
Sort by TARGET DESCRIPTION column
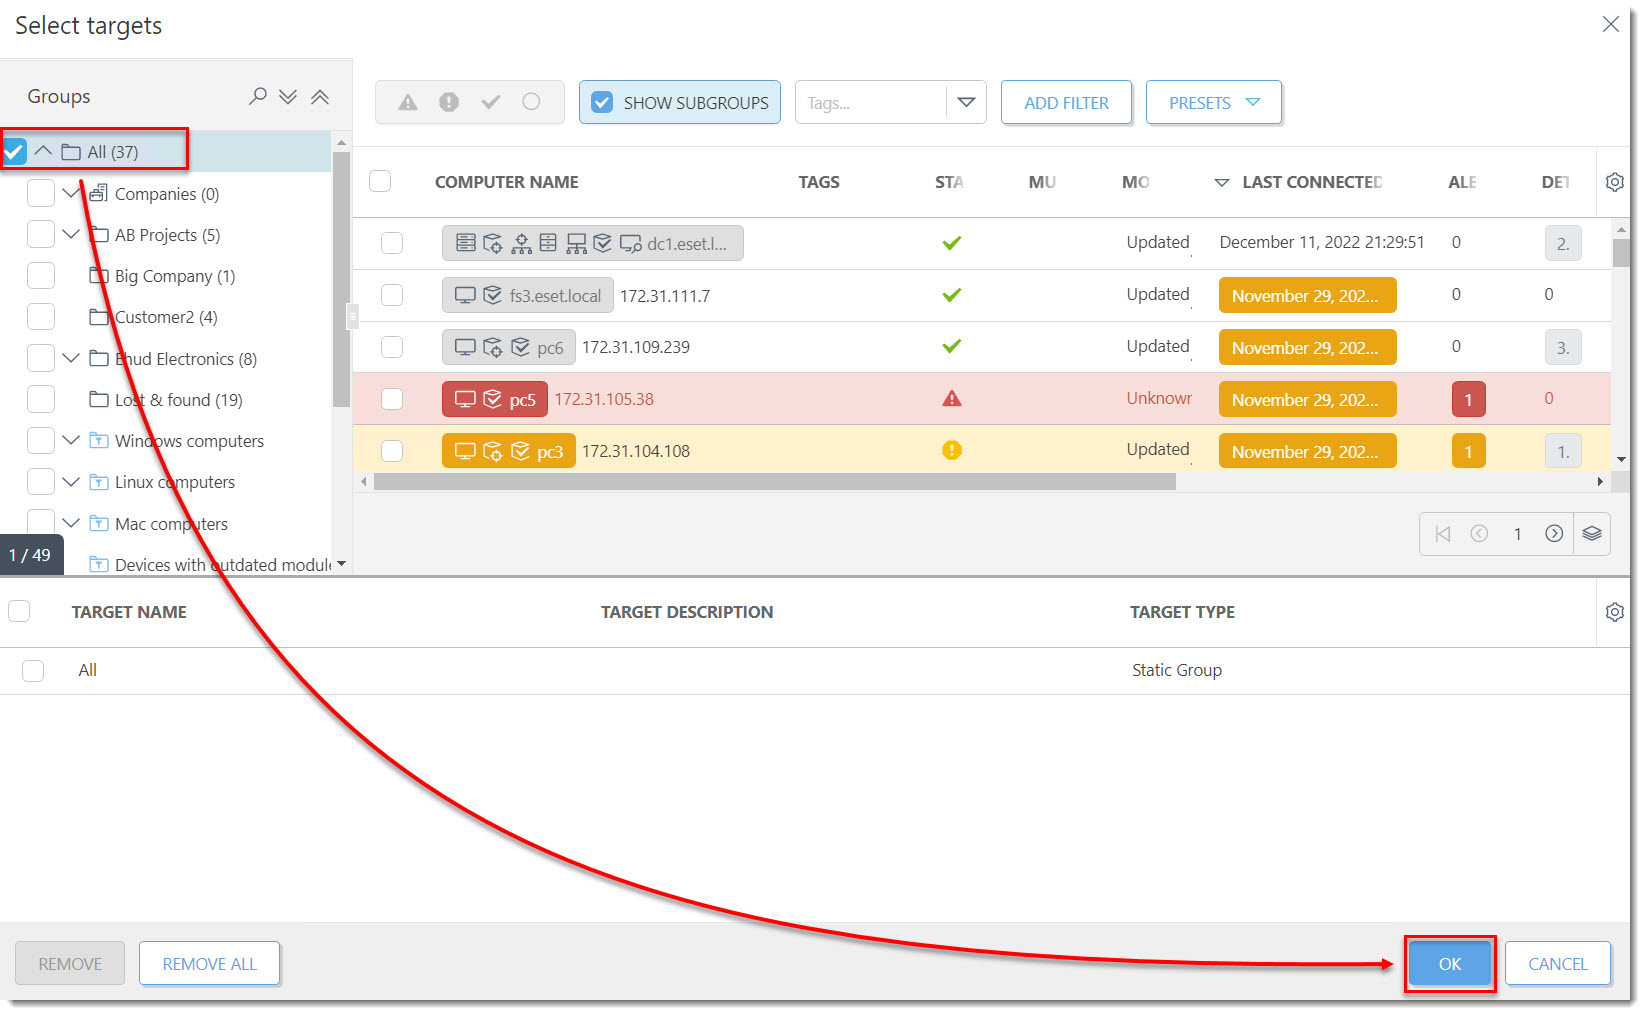pos(687,612)
